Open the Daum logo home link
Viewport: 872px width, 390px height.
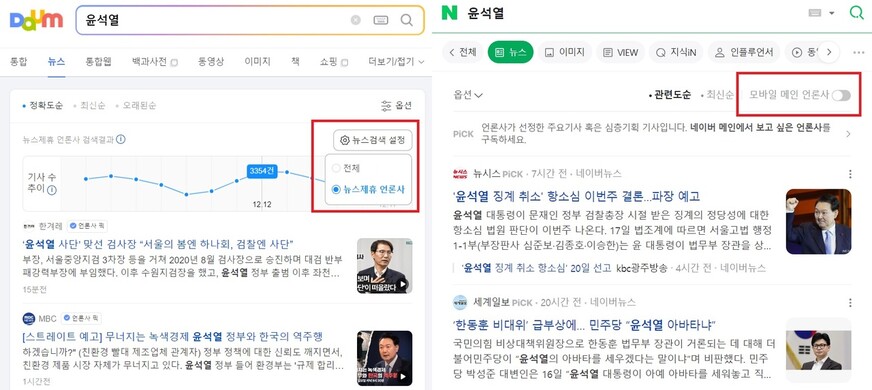pos(36,20)
